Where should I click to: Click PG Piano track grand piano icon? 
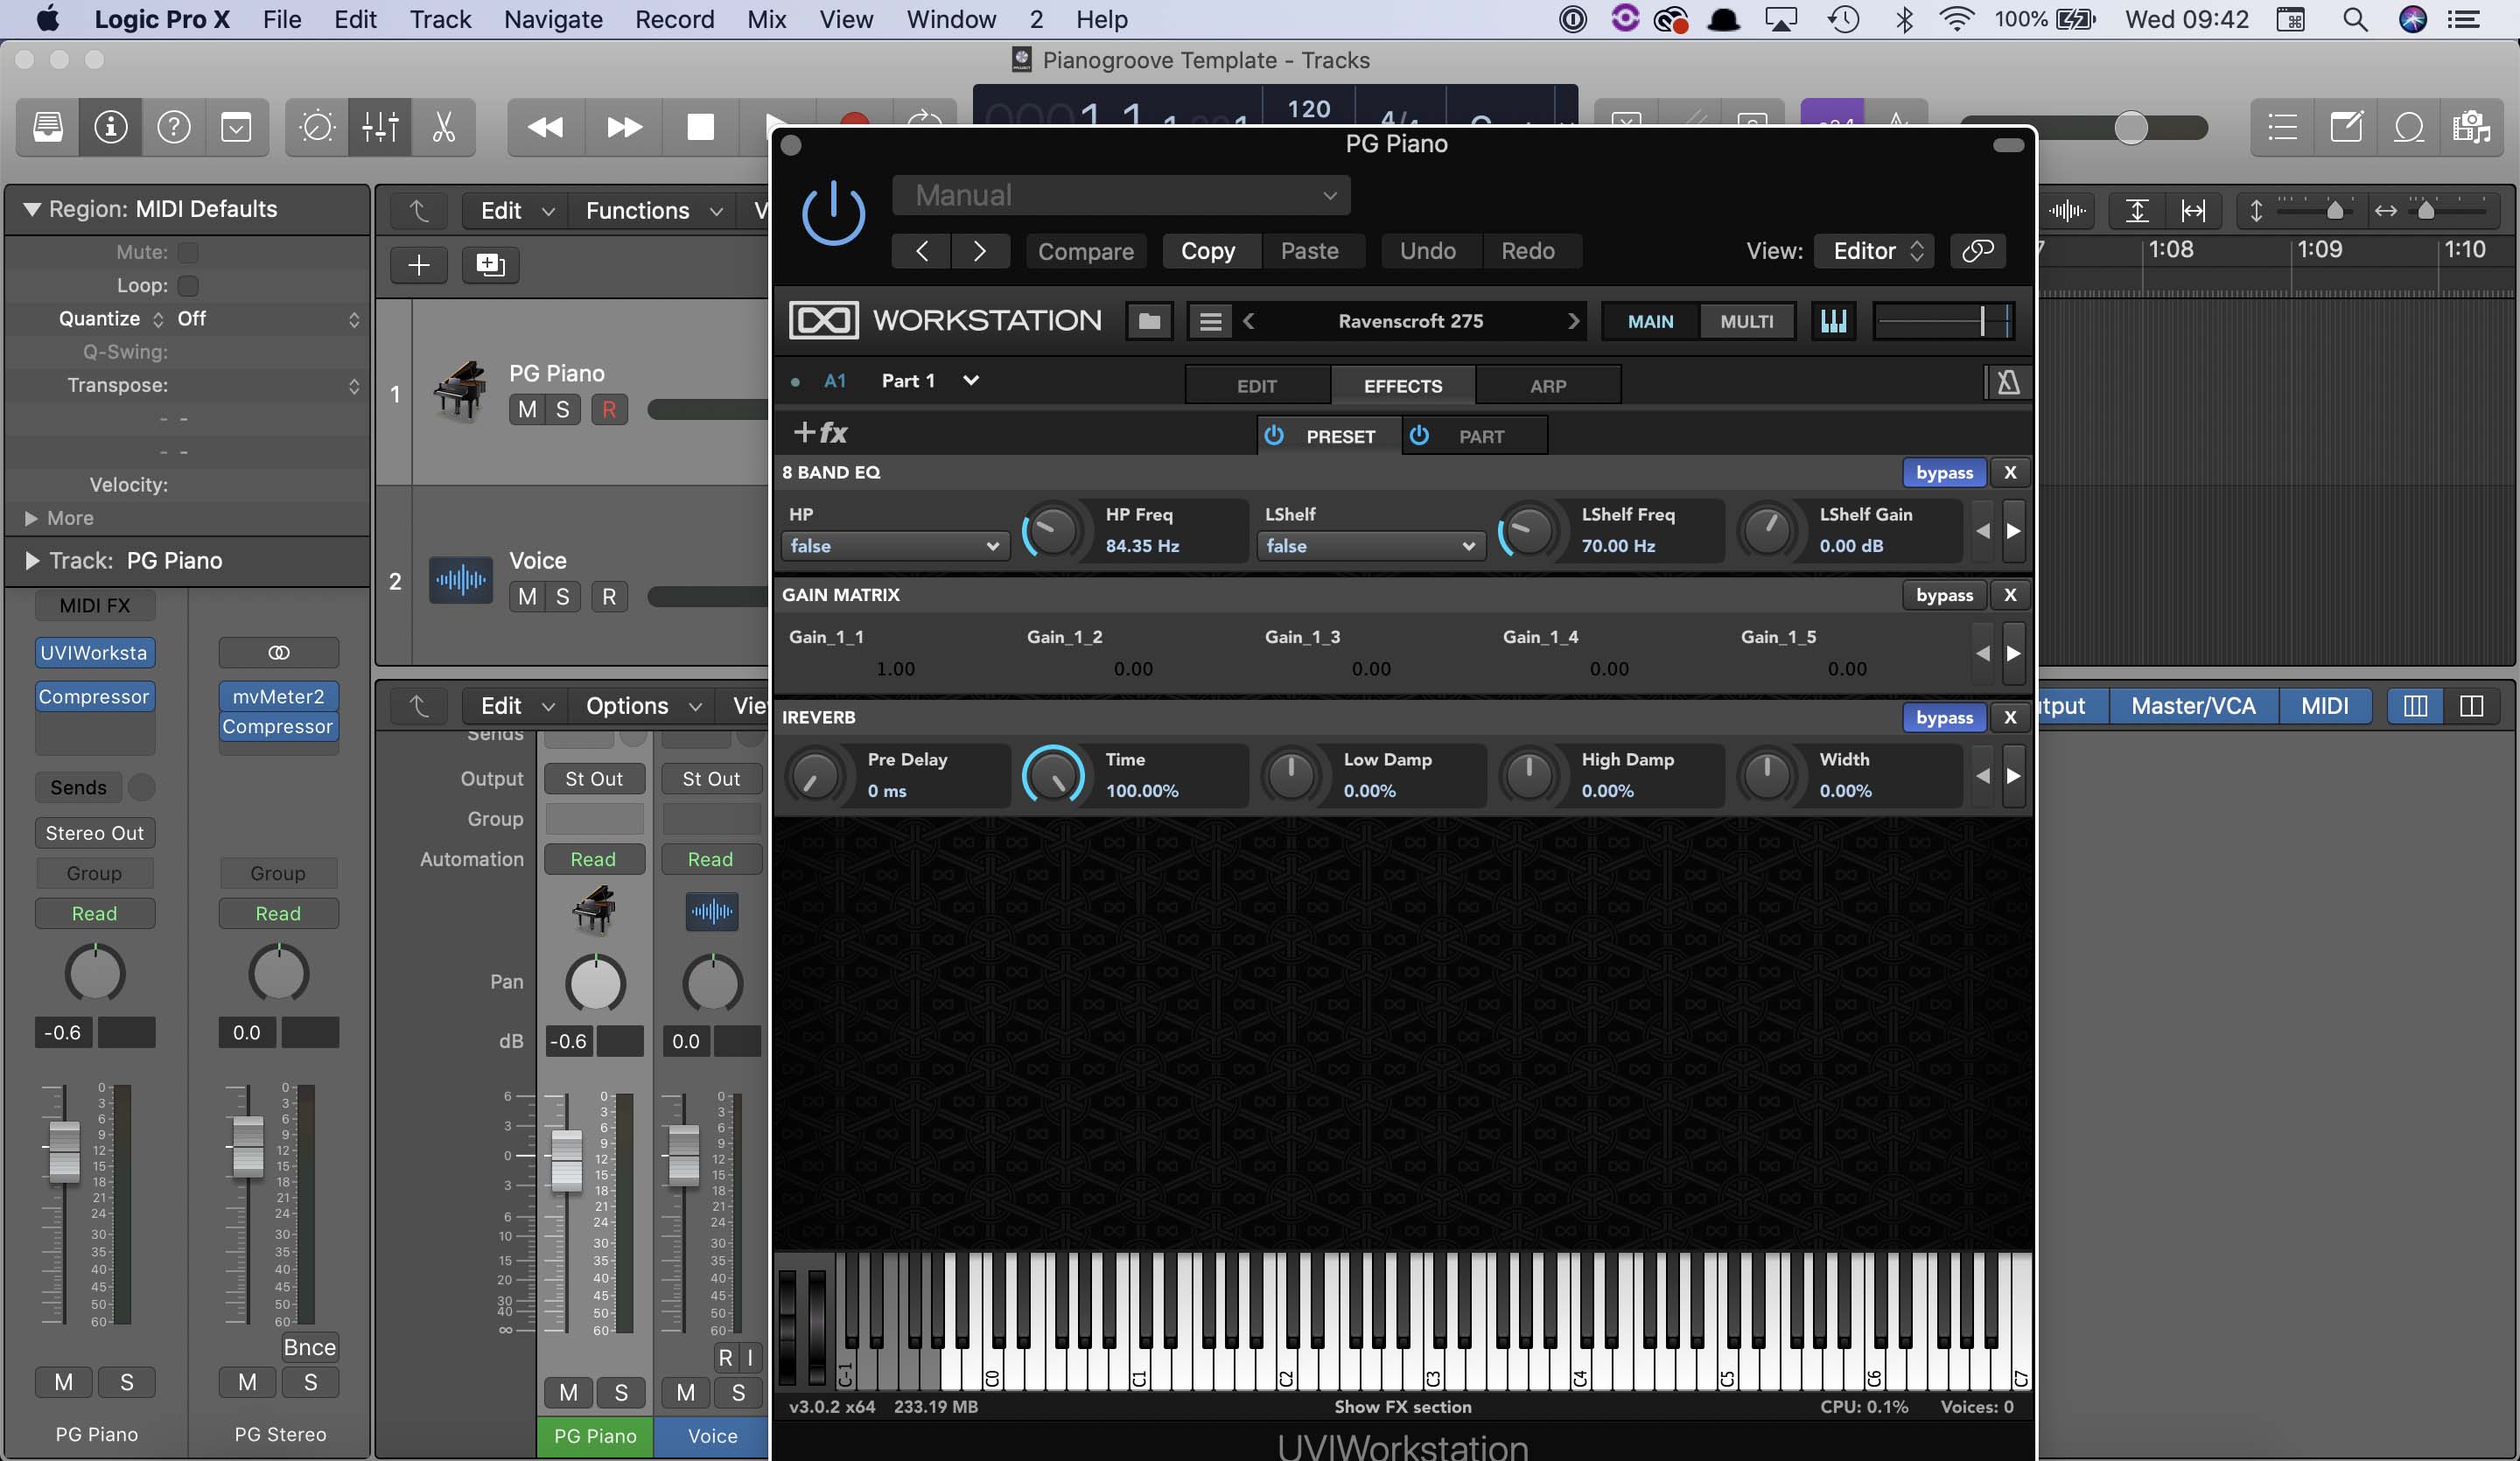point(460,392)
